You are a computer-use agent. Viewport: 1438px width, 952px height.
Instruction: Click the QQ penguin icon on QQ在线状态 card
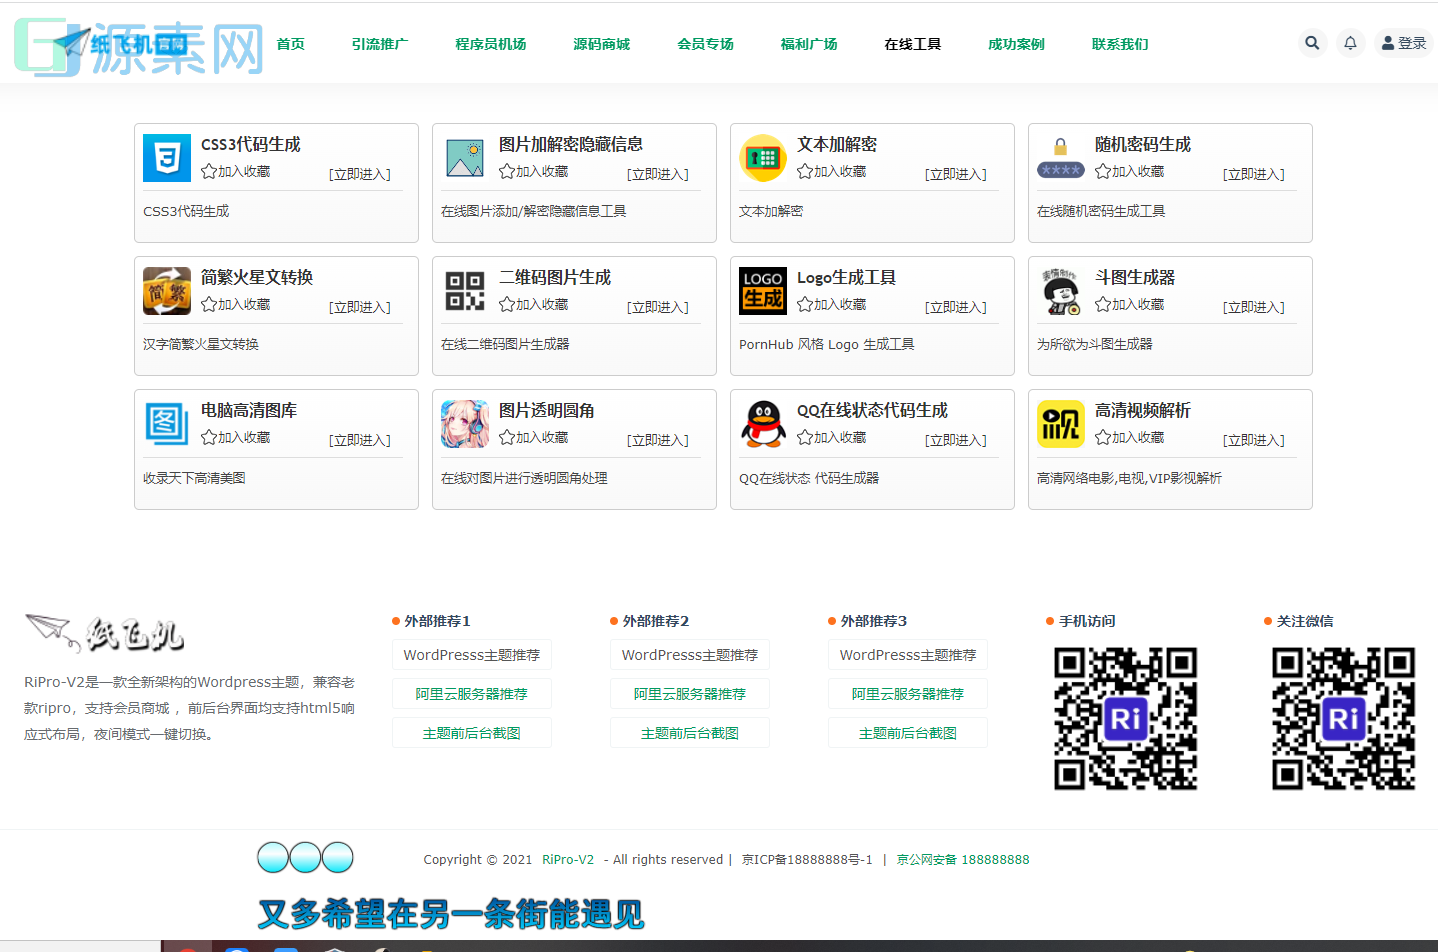tap(762, 424)
